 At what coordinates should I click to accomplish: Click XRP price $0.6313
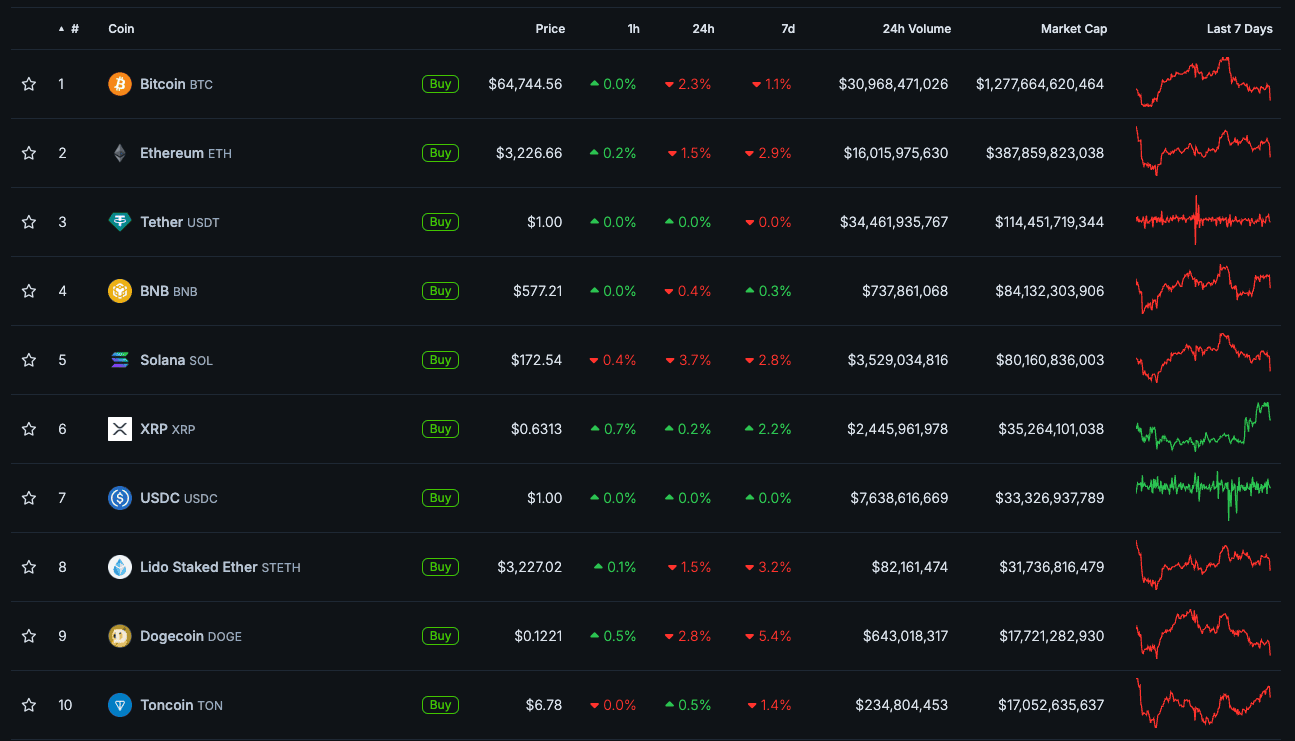(537, 429)
